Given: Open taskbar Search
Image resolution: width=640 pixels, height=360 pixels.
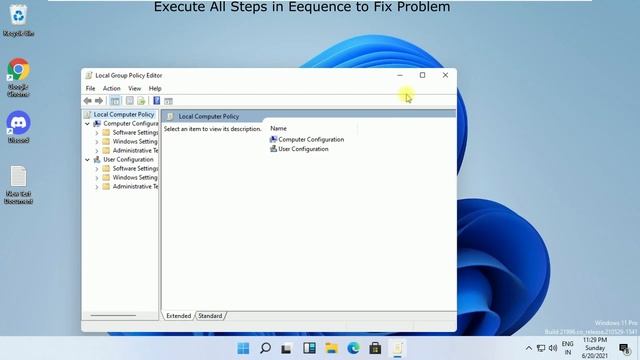Looking at the screenshot, I should click(265, 348).
